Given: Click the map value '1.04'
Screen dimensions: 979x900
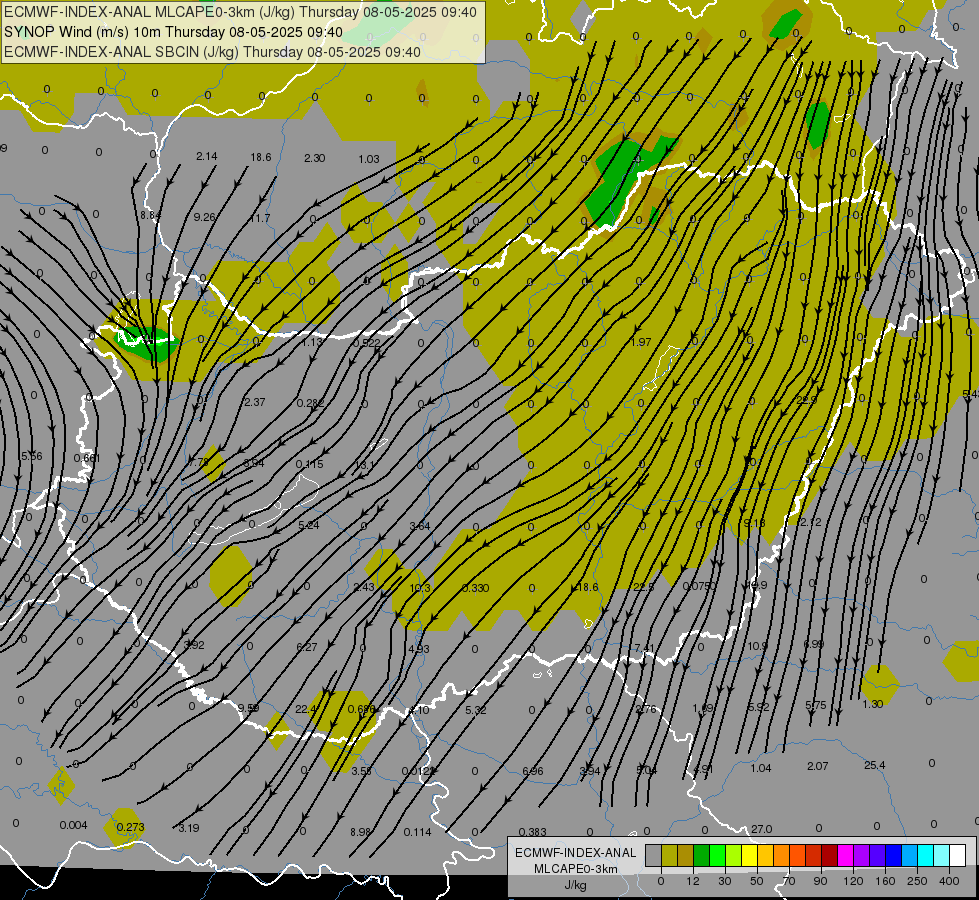Looking at the screenshot, I should (760, 768).
